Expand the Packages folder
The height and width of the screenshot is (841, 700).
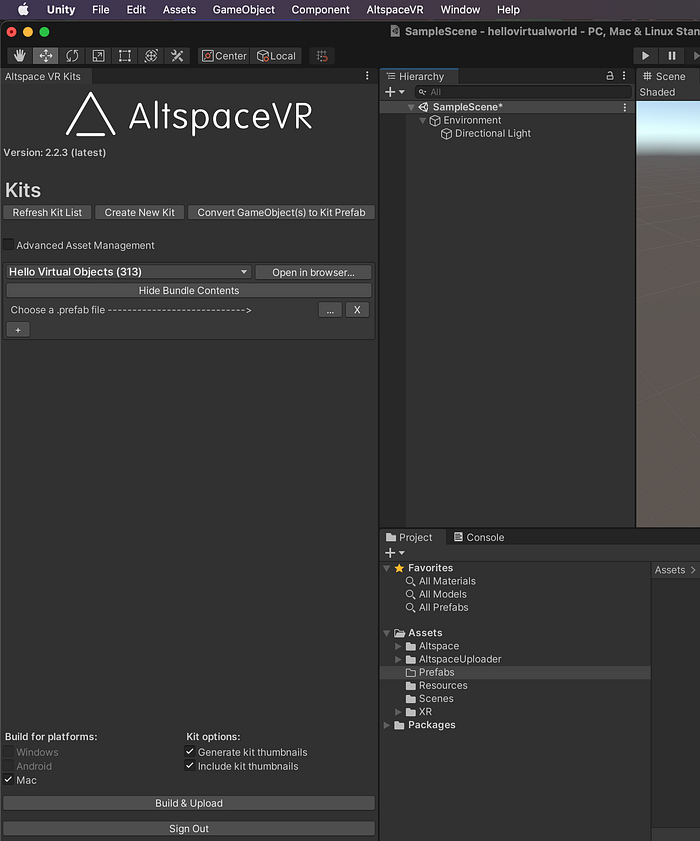pos(387,725)
